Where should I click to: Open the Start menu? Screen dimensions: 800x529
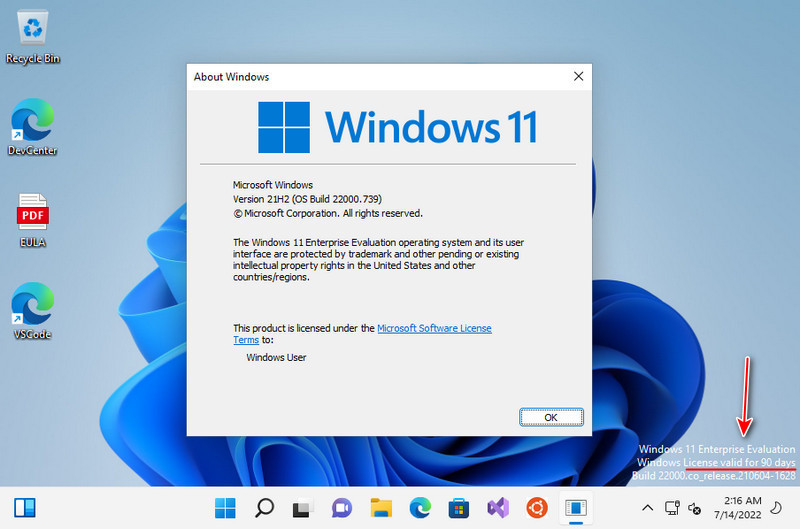(225, 508)
